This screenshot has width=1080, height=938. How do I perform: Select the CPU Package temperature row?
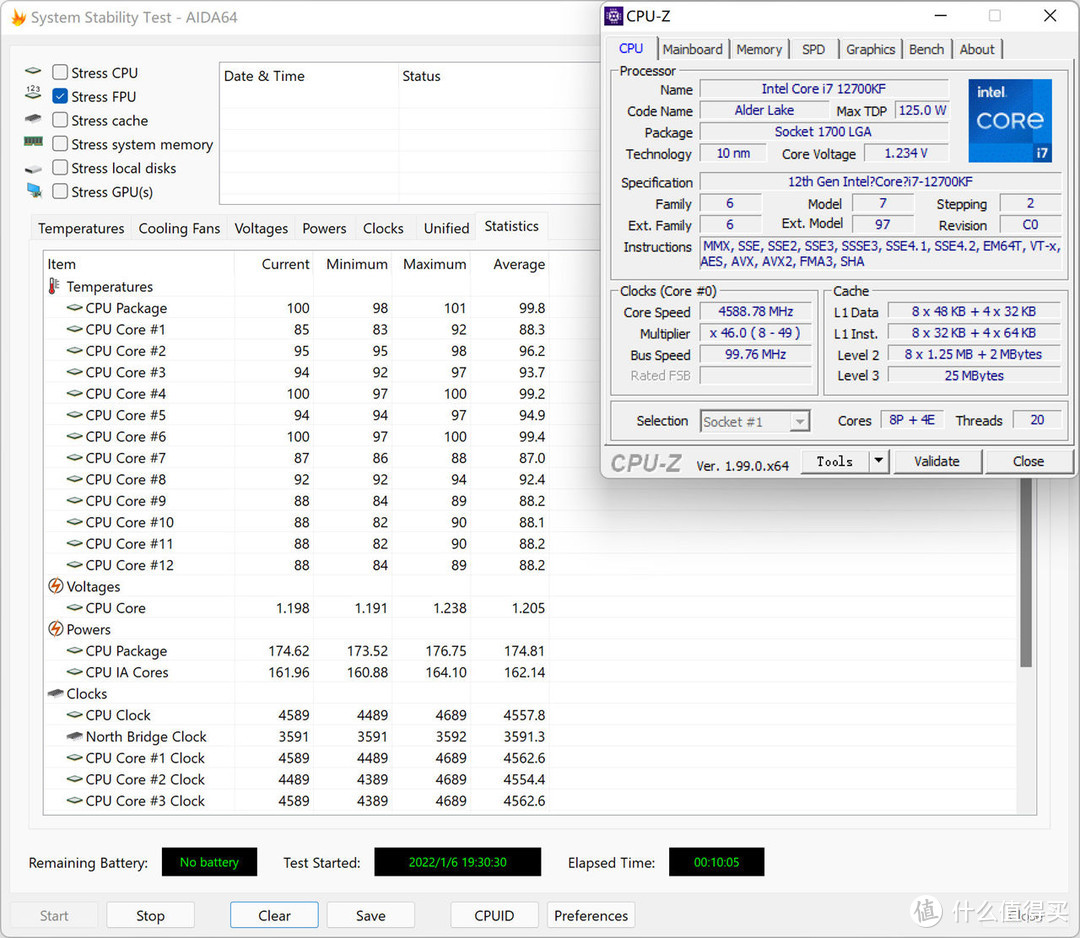click(126, 309)
